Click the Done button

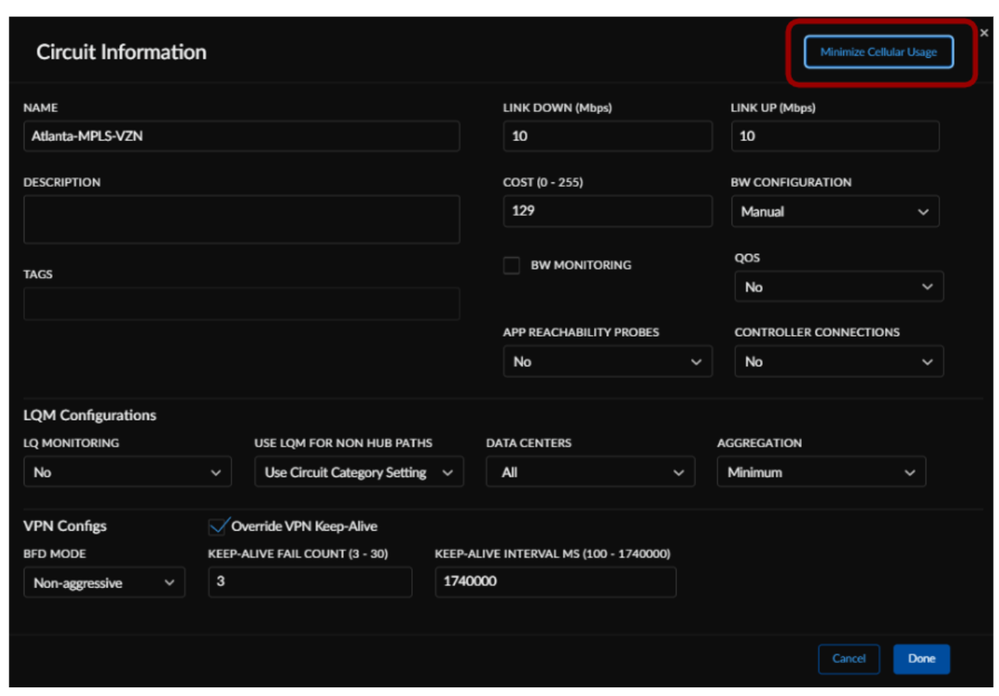[921, 659]
